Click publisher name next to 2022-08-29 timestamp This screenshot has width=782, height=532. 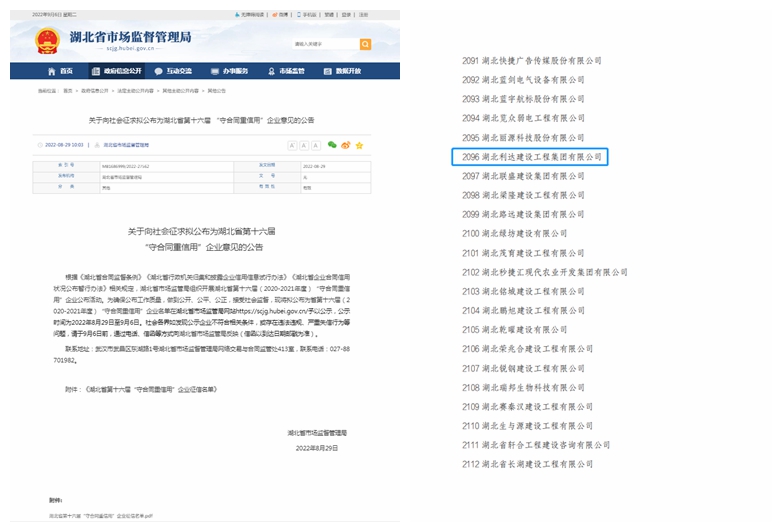(126, 145)
